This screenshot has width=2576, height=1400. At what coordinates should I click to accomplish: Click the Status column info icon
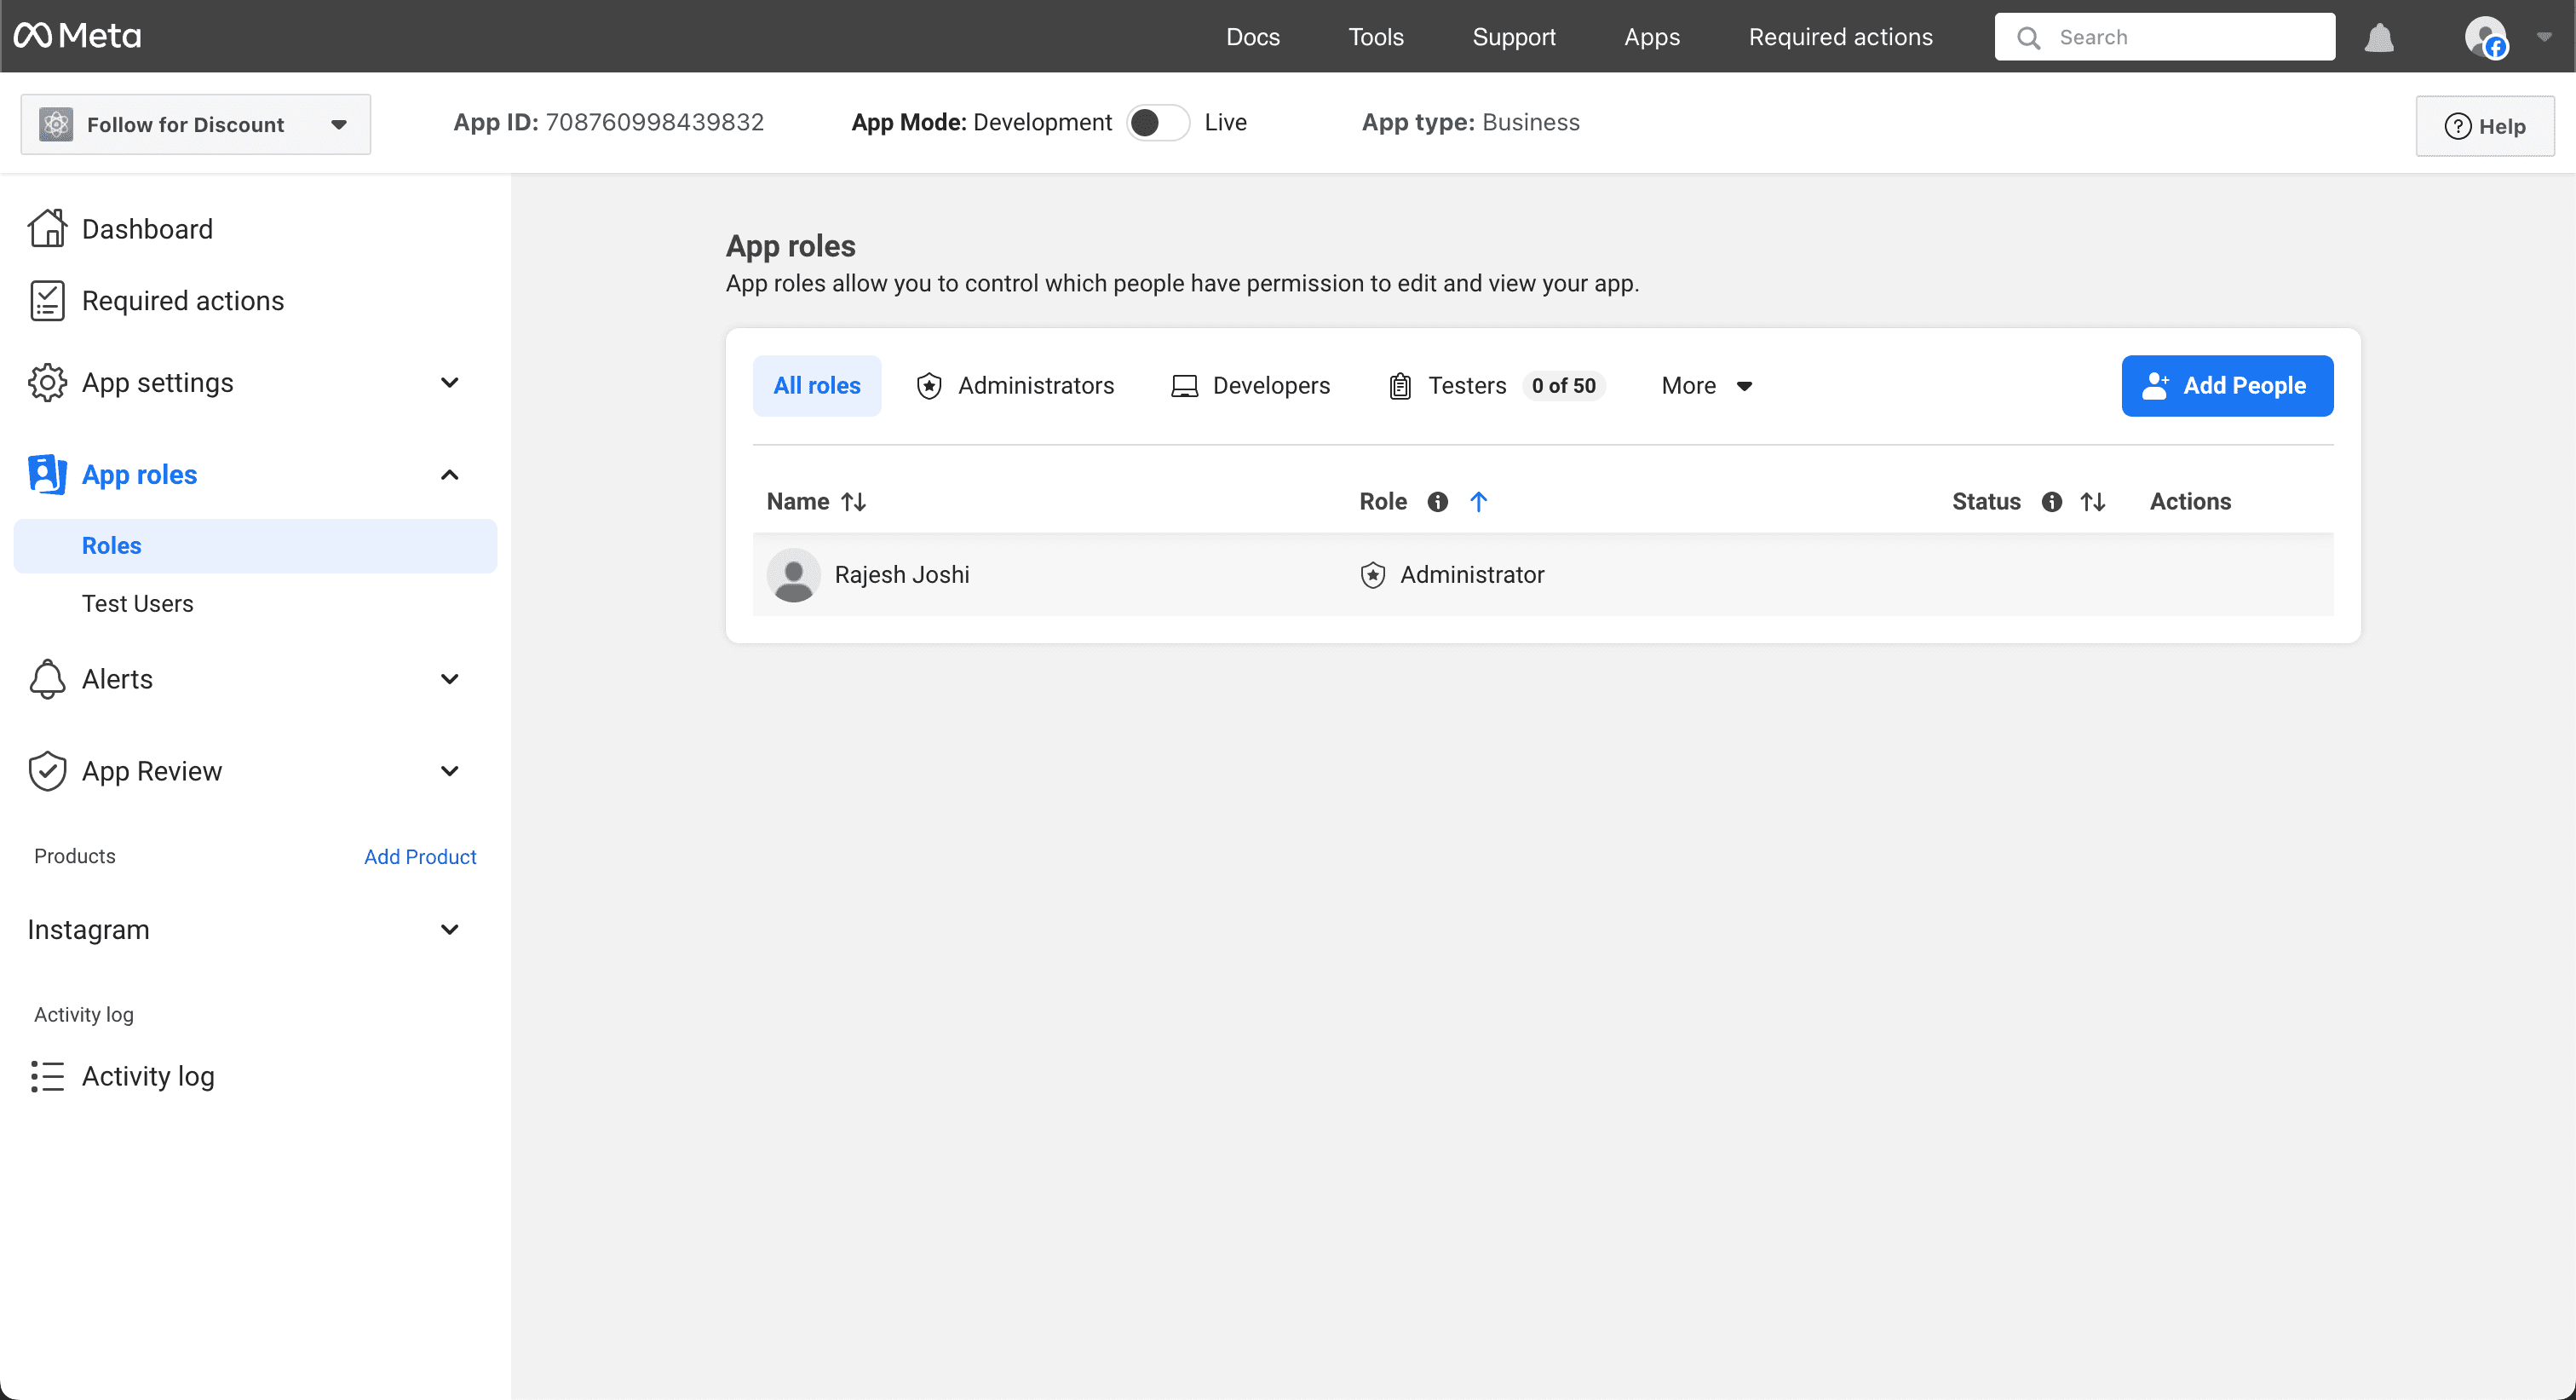pyautogui.click(x=2051, y=502)
